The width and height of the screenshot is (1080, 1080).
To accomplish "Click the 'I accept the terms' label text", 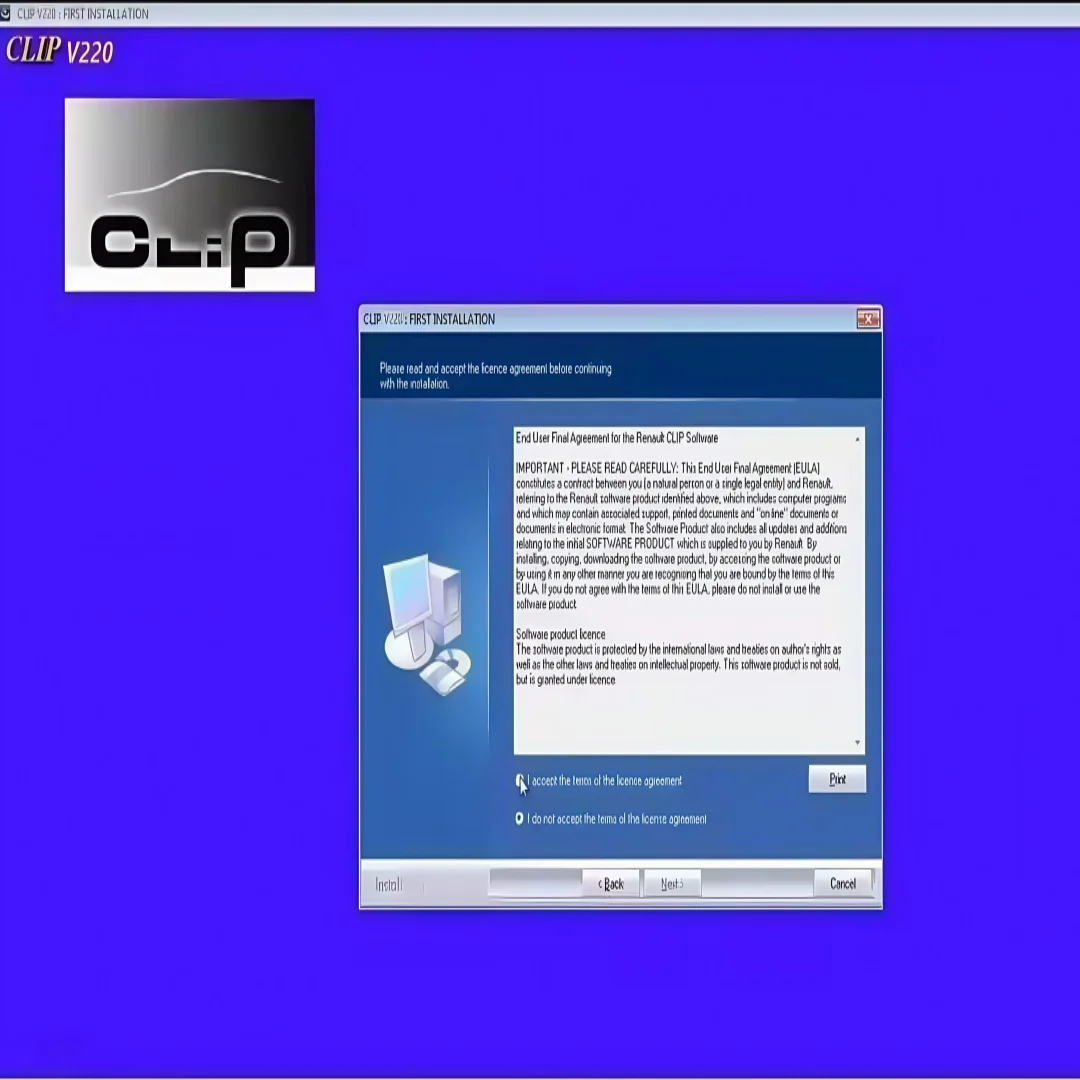I will point(605,780).
